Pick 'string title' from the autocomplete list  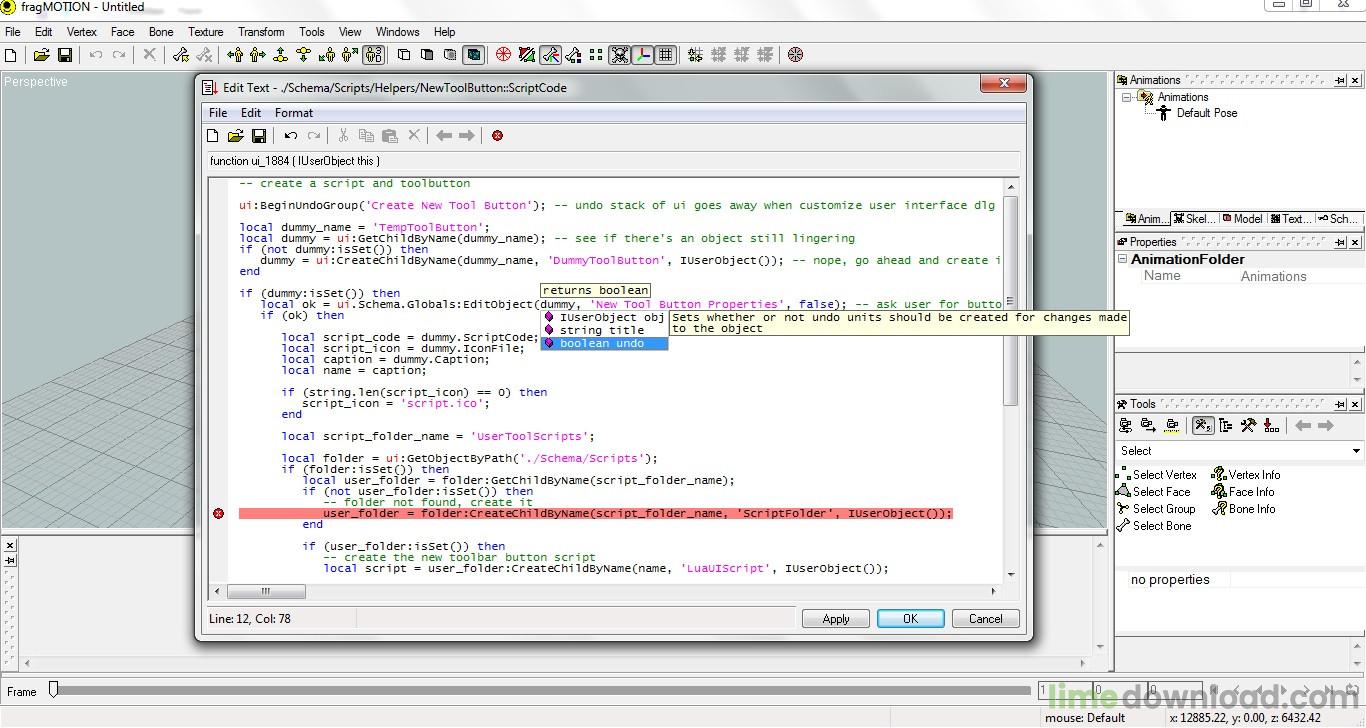tap(601, 330)
